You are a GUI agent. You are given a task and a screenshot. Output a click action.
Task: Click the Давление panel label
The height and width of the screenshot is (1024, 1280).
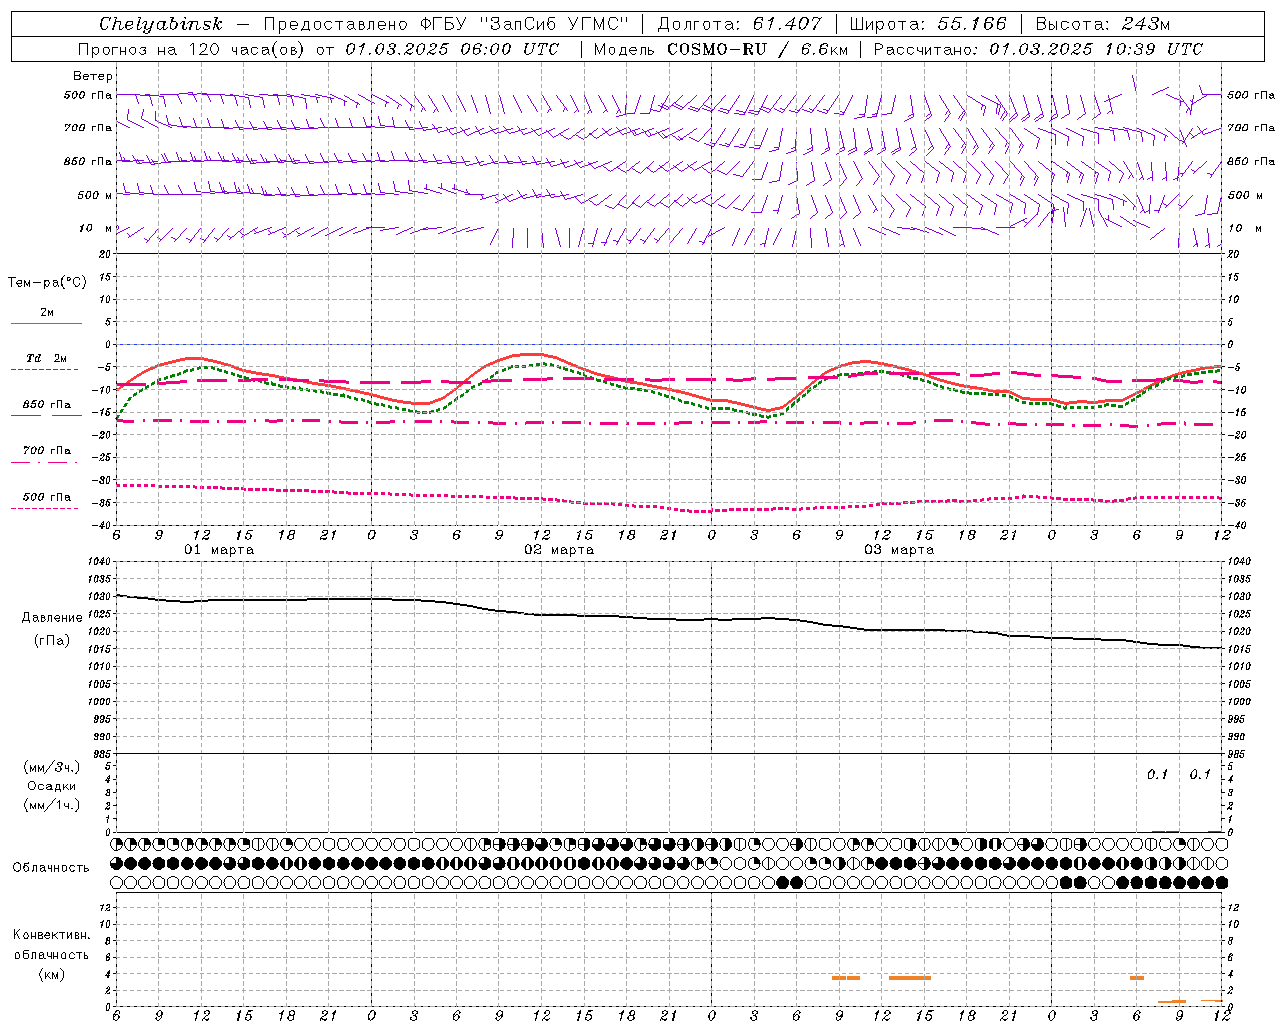pos(52,618)
